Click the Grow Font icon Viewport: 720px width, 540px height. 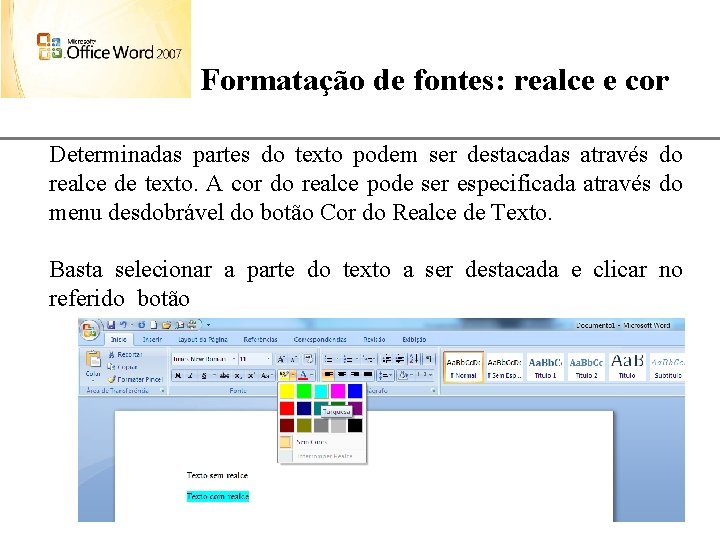pos(281,359)
